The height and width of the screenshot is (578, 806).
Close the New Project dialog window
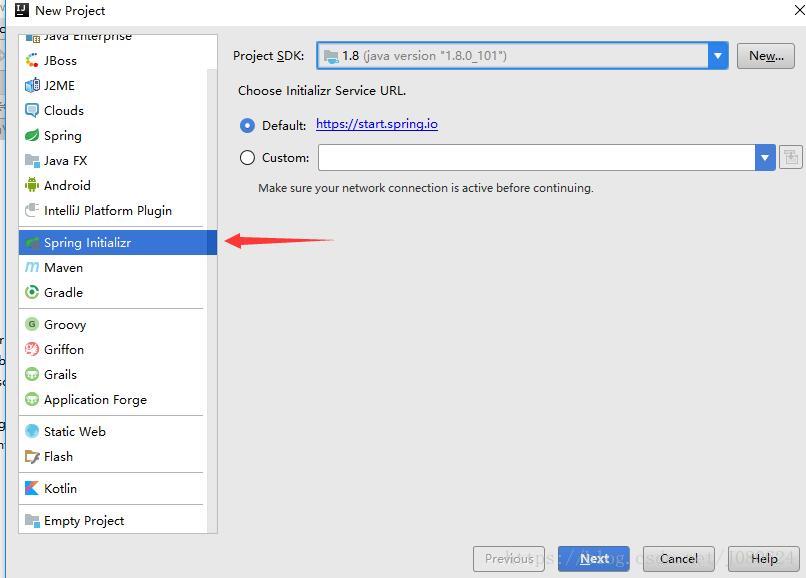[799, 10]
